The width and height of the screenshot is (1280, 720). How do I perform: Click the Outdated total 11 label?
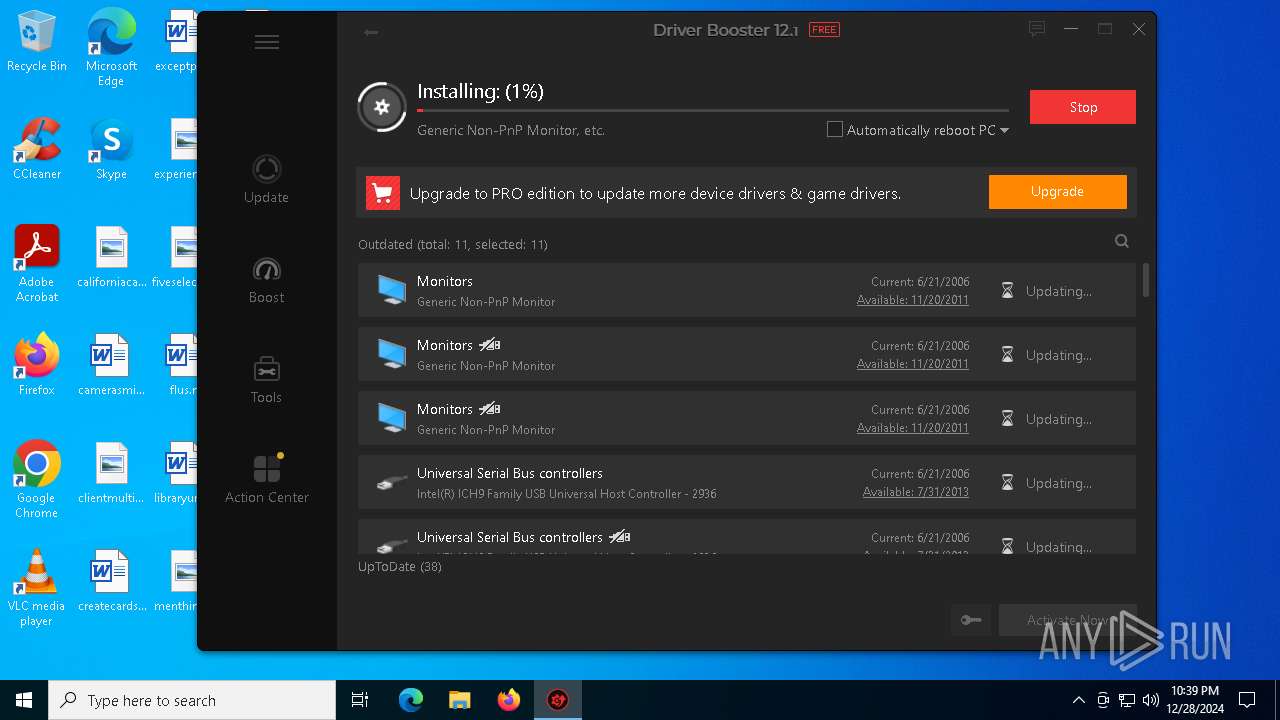pos(453,244)
